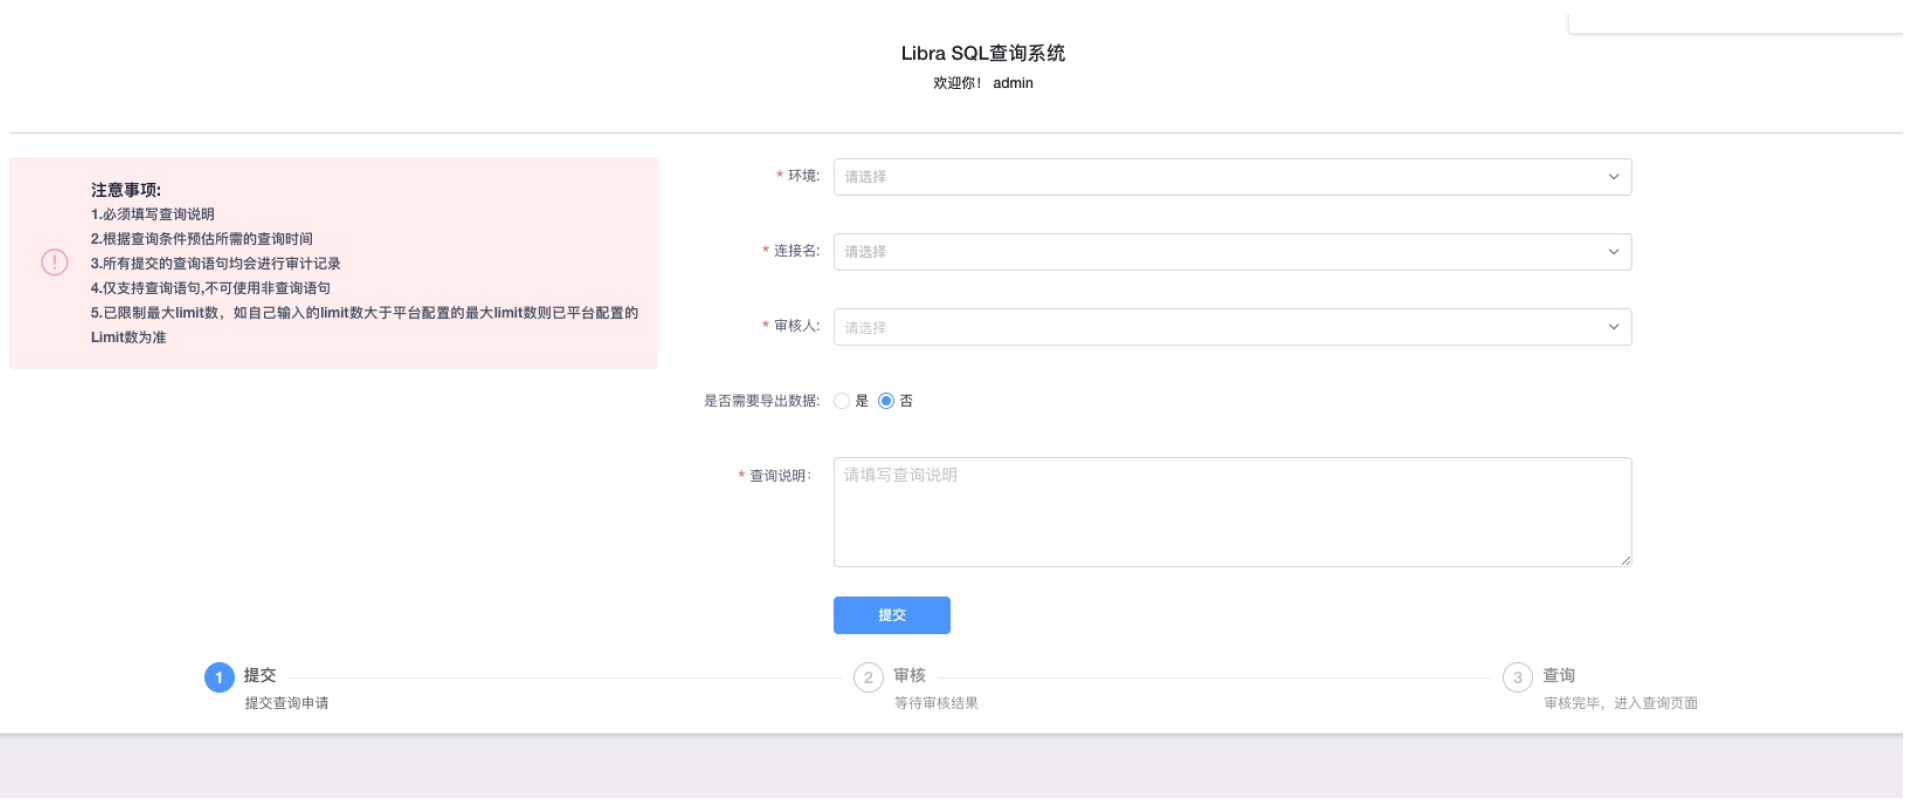Image resolution: width=1913 pixels, height=799 pixels.
Task: Click the 环境 dropdown chevron arrow
Action: coord(1613,177)
